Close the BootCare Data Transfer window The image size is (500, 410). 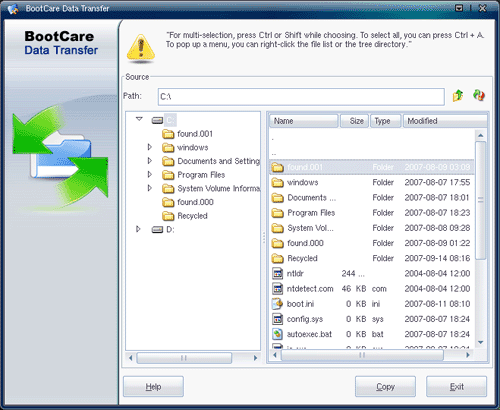point(482,8)
